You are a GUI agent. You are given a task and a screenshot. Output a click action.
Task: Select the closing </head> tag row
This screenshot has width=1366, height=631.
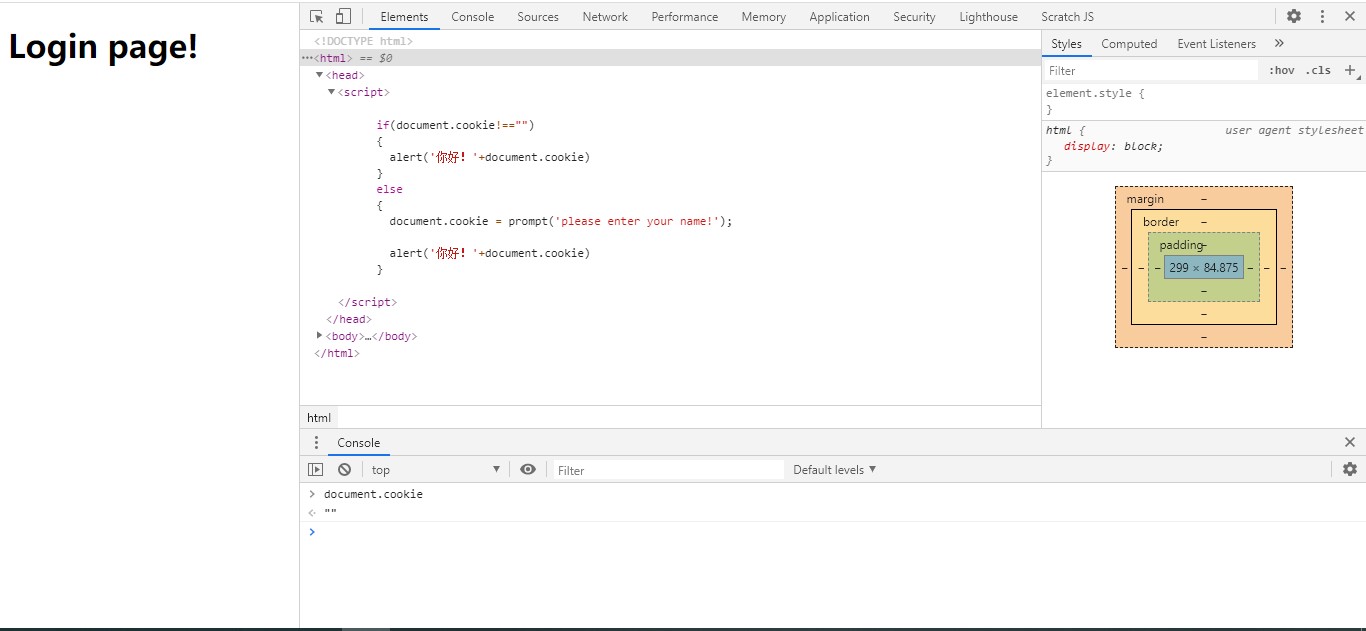(349, 319)
